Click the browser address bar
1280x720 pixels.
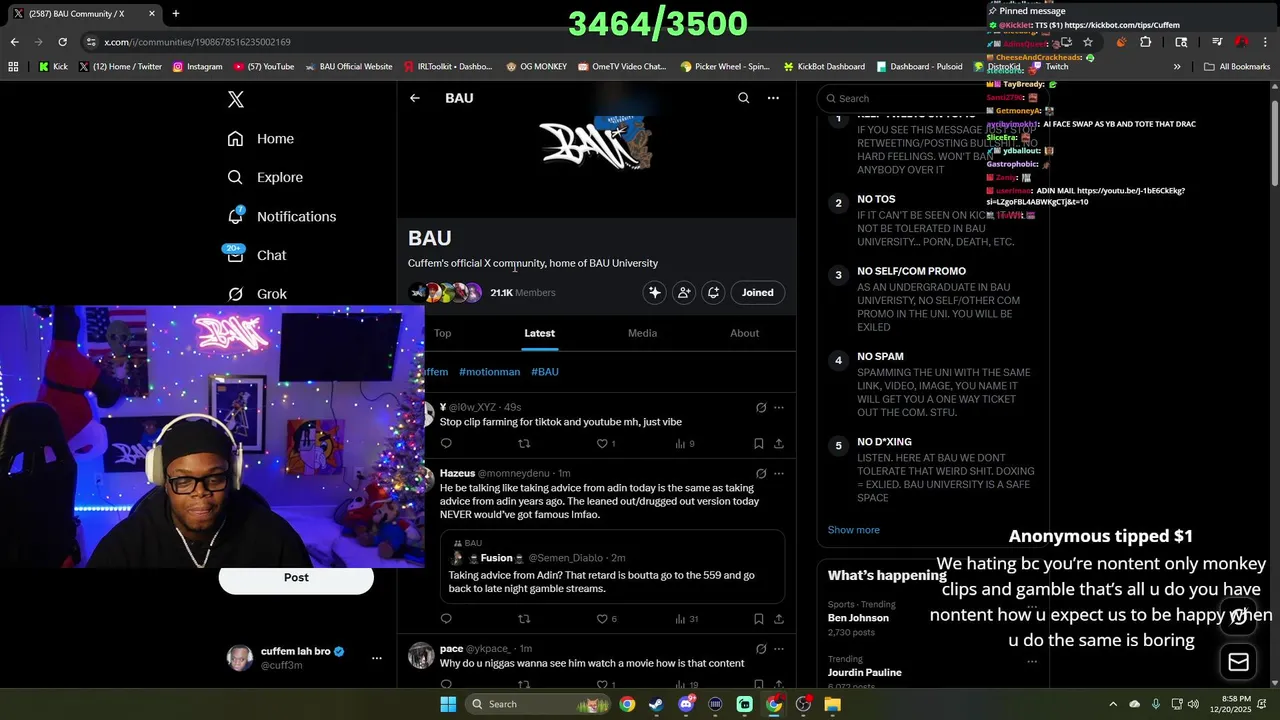[x=560, y=42]
